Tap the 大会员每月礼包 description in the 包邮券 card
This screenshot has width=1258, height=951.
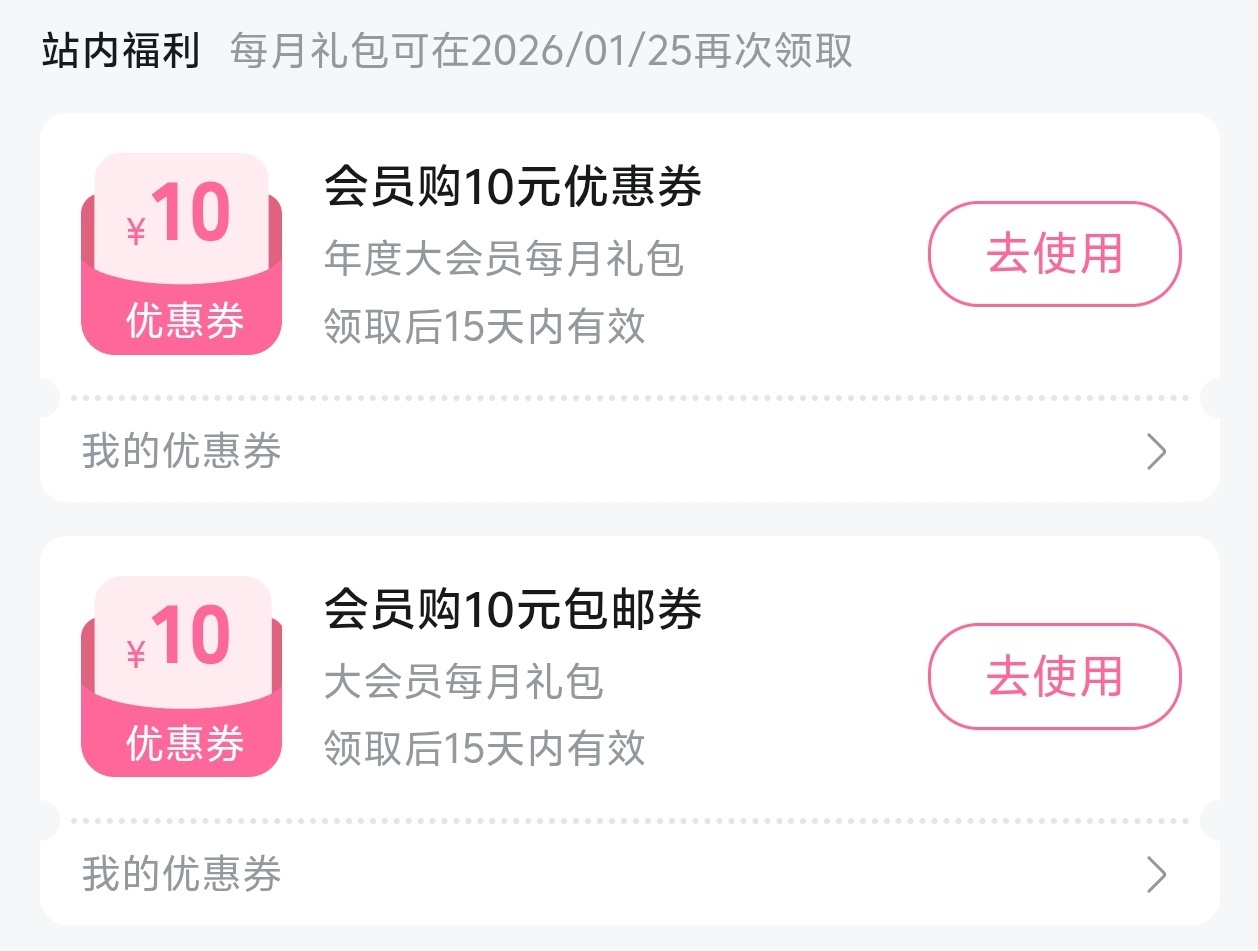tap(464, 682)
